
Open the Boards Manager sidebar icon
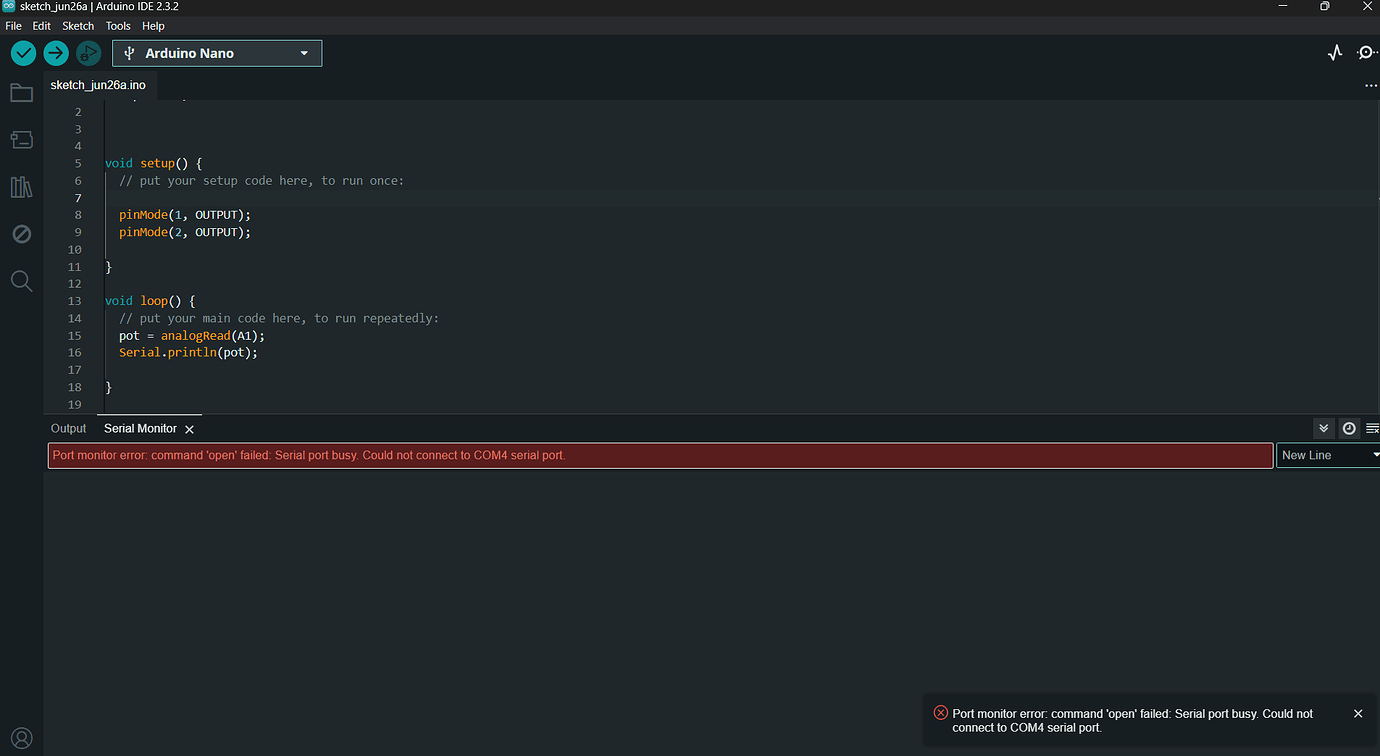coord(21,140)
